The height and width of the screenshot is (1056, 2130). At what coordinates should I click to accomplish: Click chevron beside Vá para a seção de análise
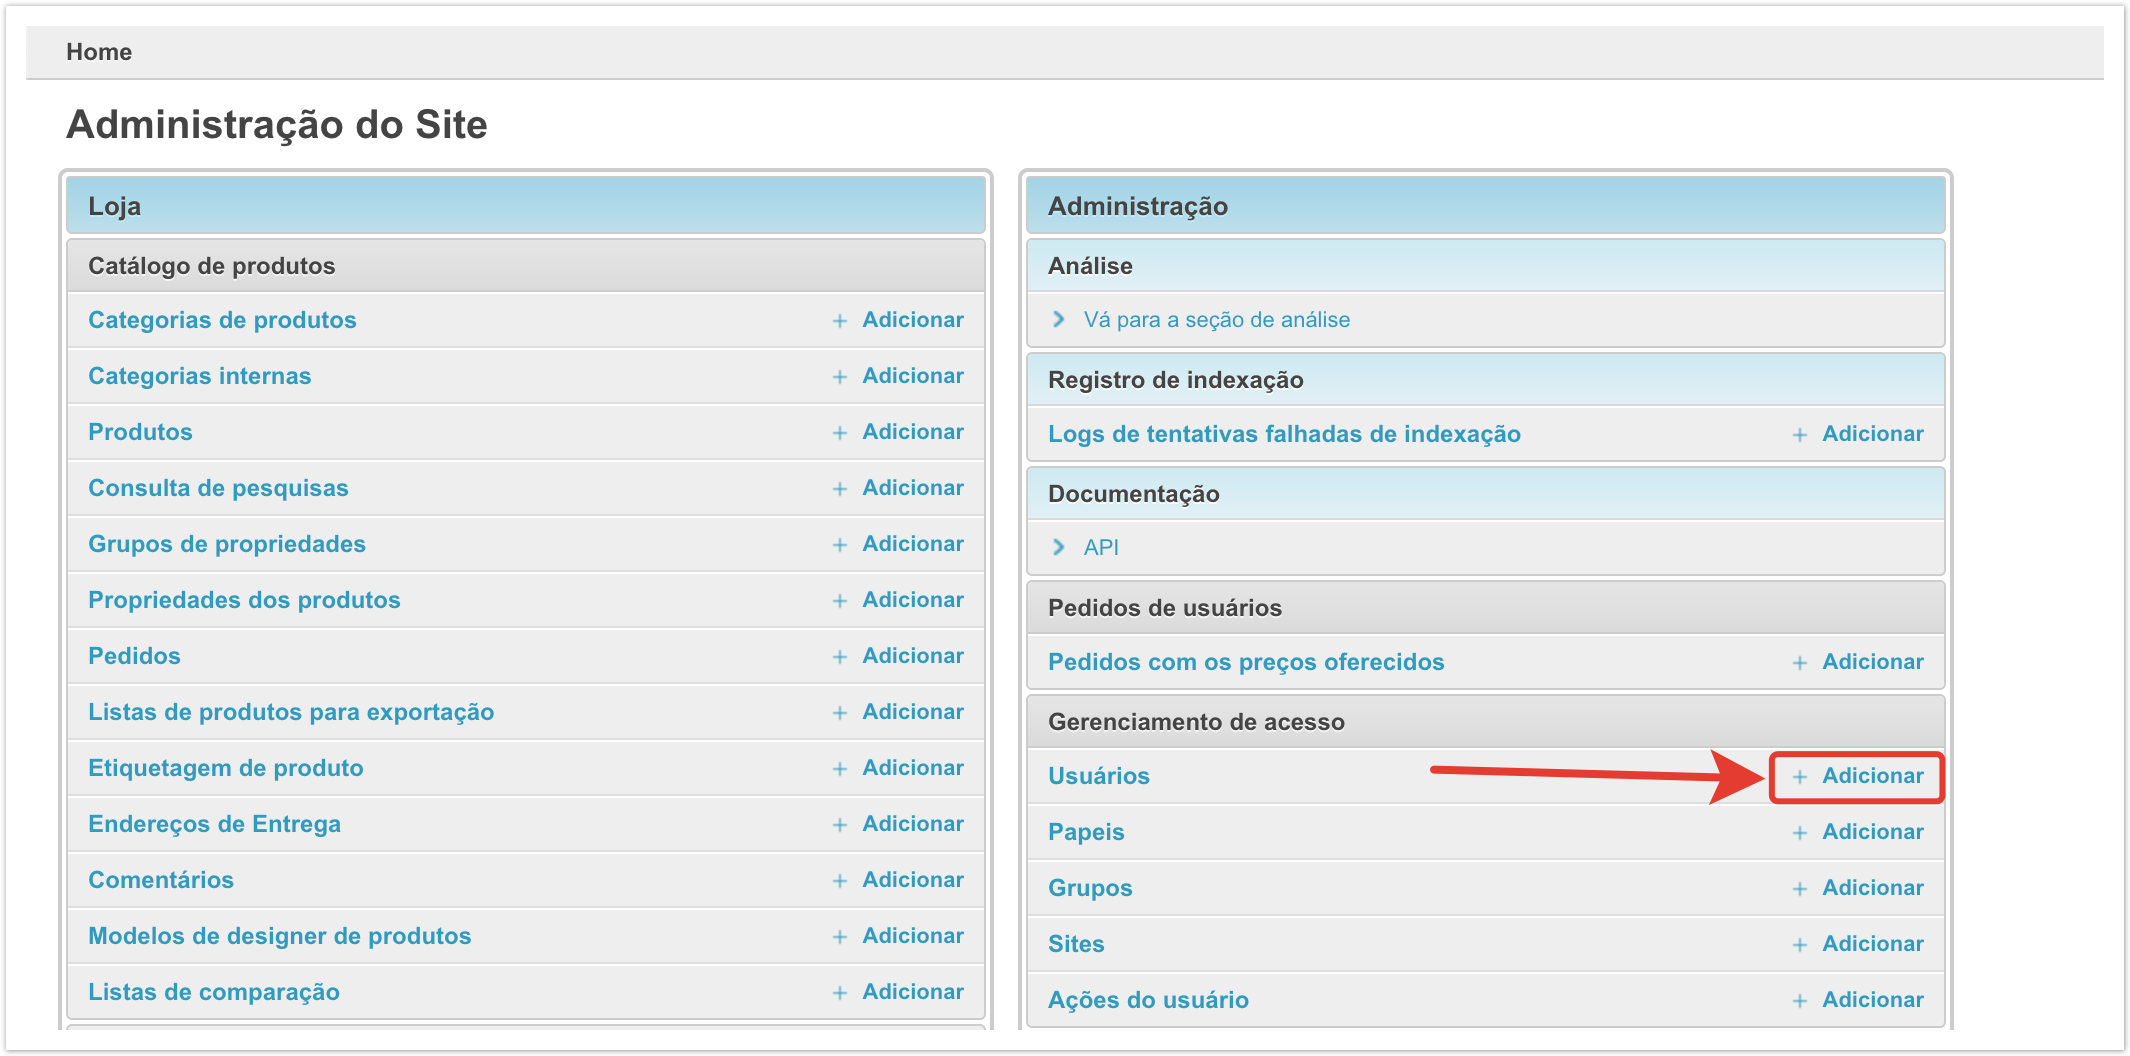pos(1058,319)
